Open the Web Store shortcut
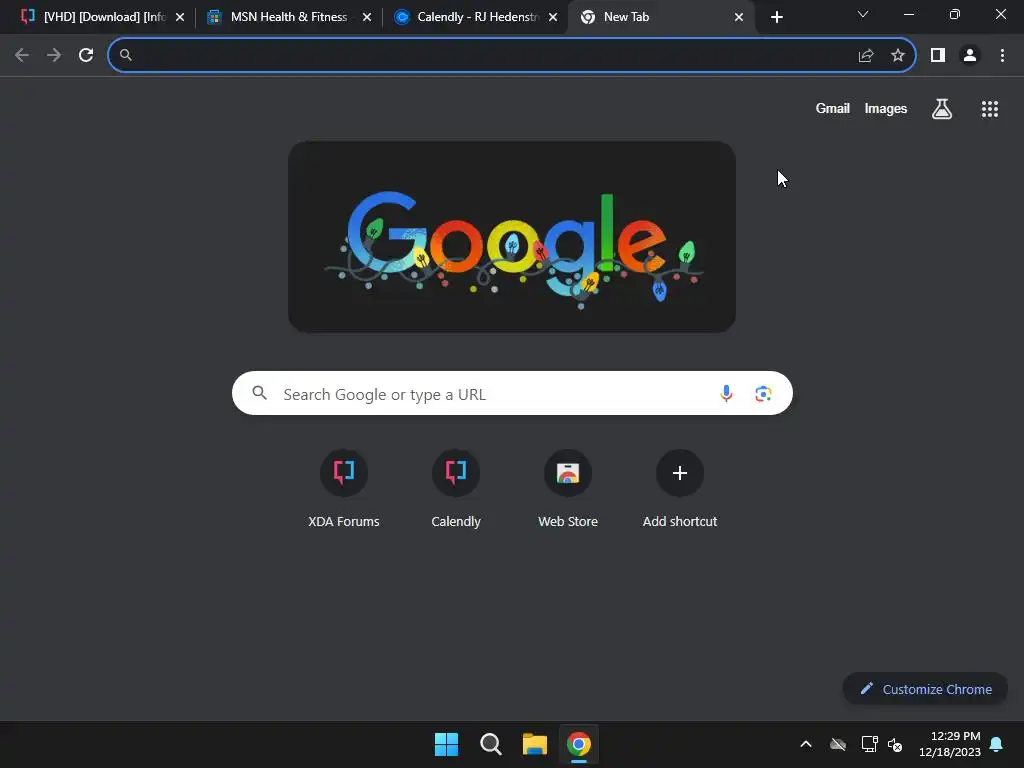 [x=568, y=488]
